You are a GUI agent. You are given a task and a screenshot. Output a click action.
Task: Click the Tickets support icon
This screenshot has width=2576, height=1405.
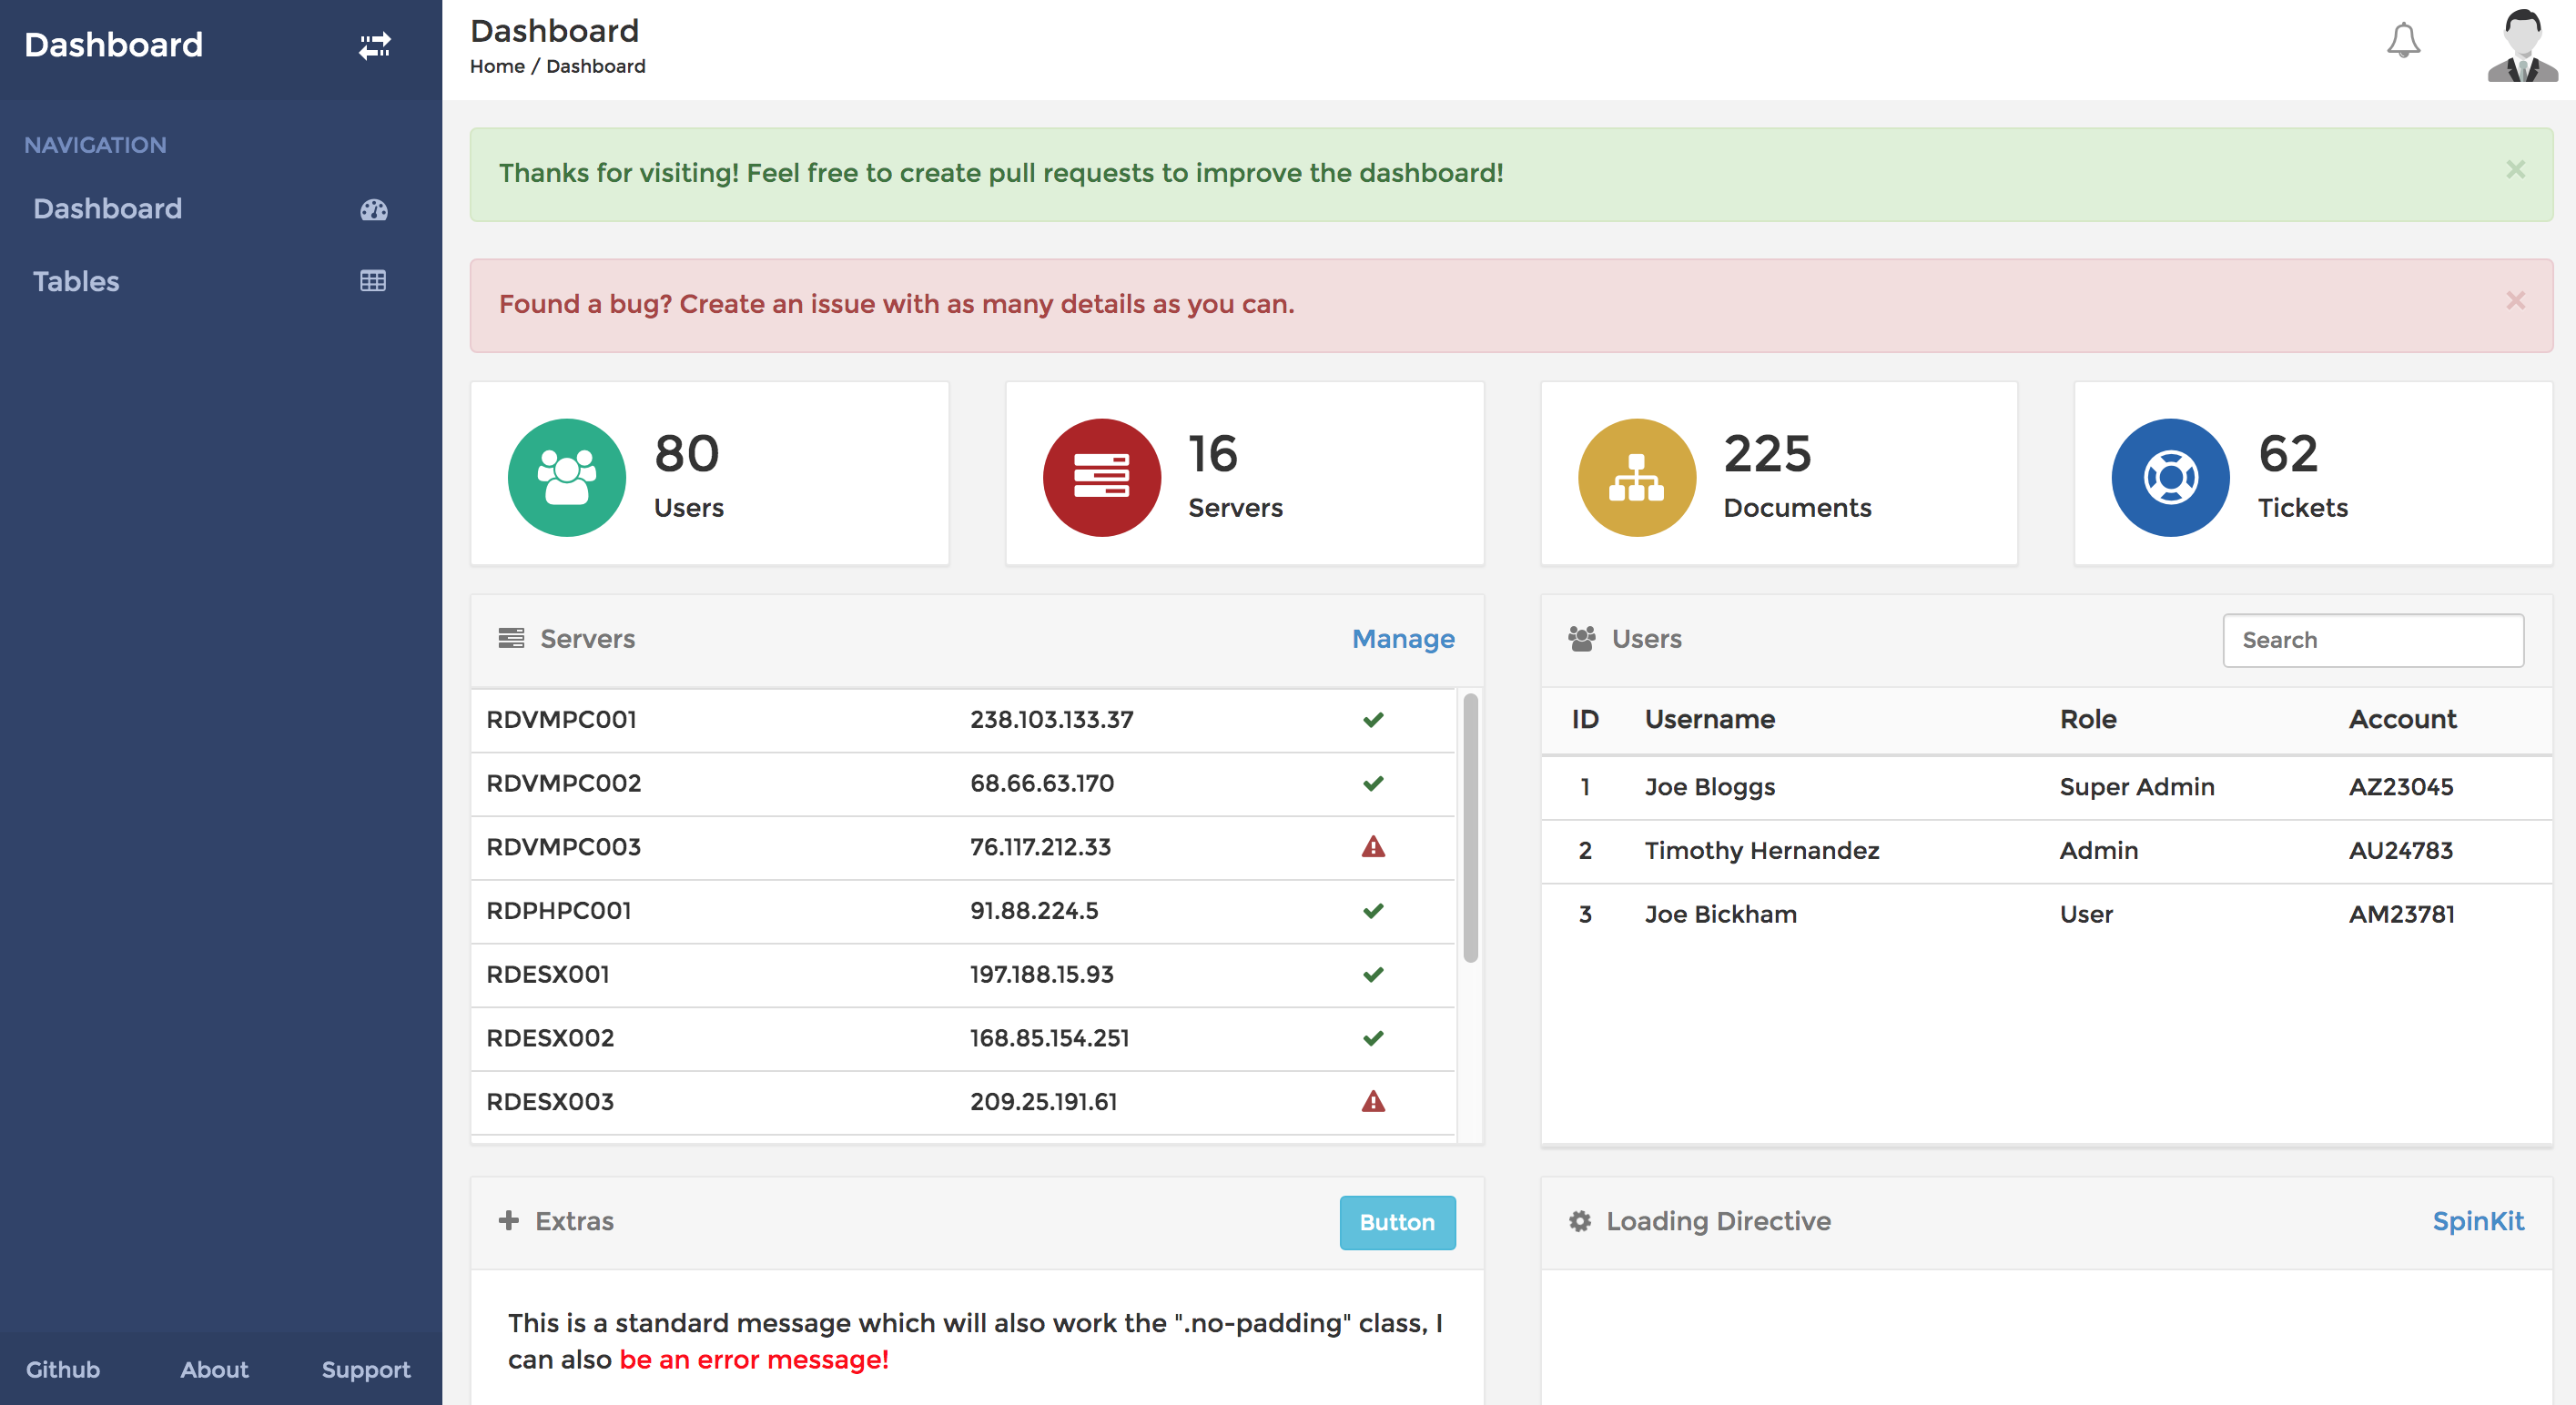pos(2166,476)
